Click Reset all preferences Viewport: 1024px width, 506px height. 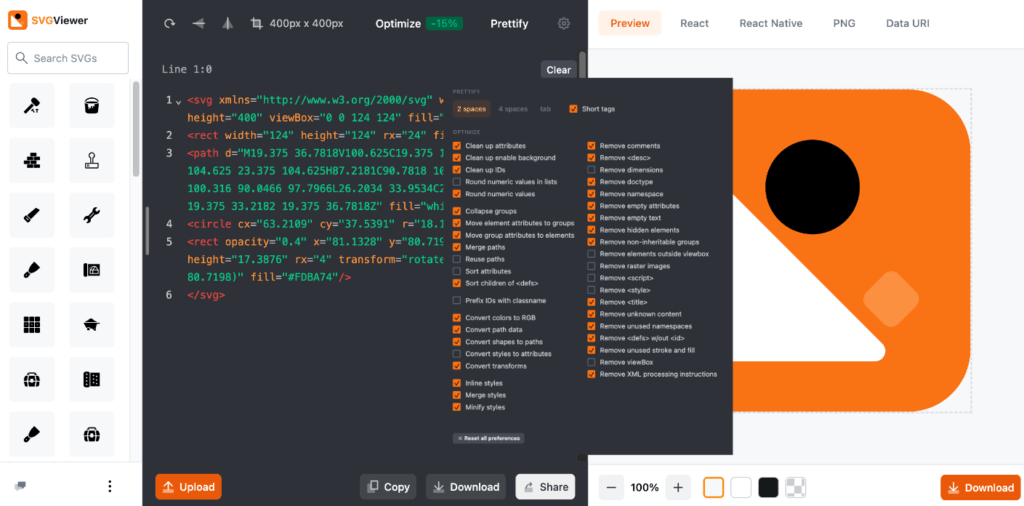click(x=488, y=438)
